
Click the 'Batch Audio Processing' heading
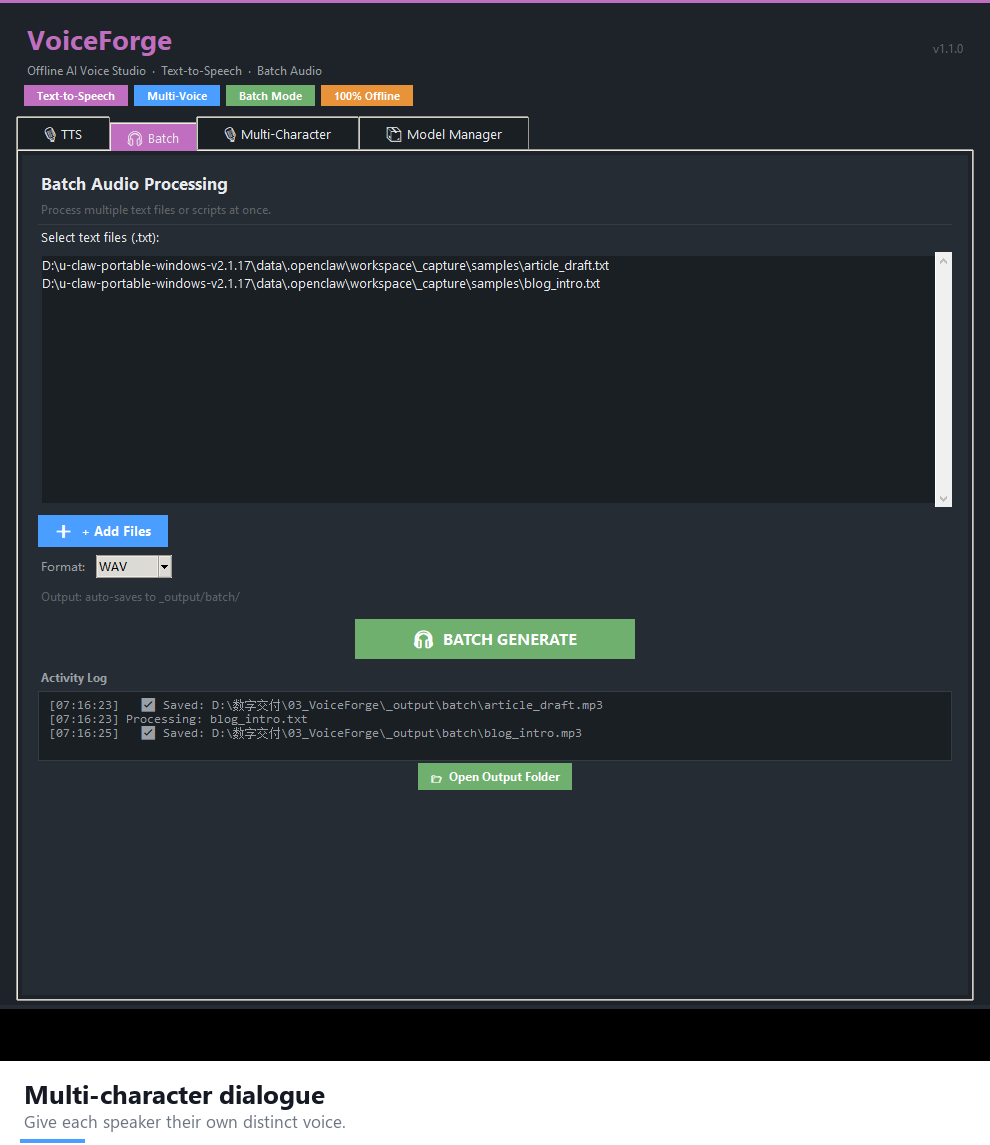tap(134, 184)
